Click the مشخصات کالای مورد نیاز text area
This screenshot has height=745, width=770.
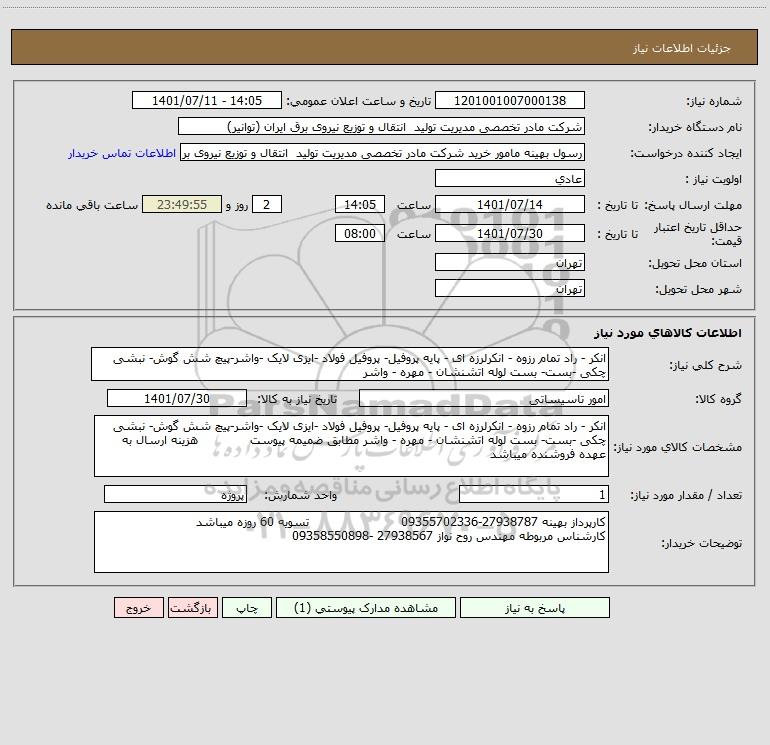pos(351,446)
